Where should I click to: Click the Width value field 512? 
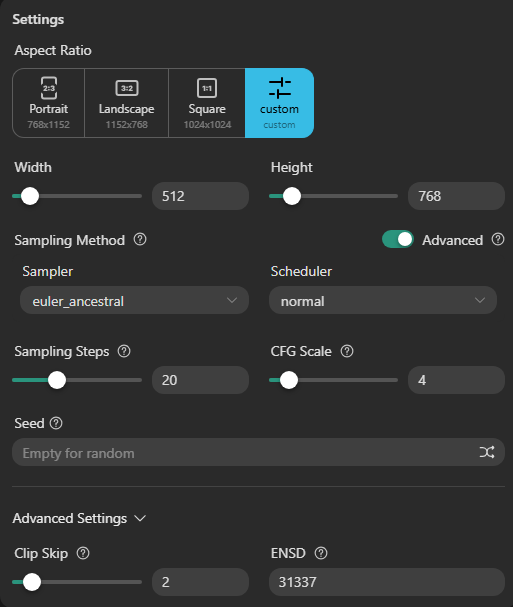[201, 196]
